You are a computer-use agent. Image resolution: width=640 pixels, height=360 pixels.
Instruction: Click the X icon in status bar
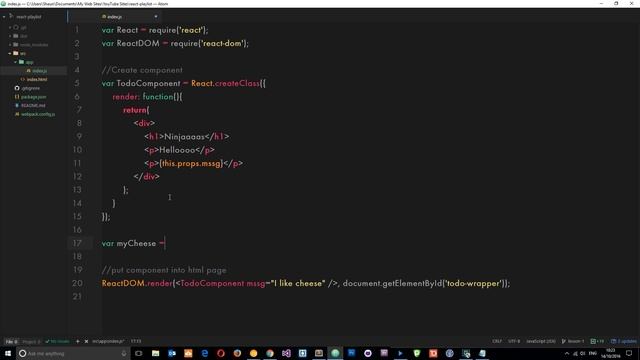86,341
